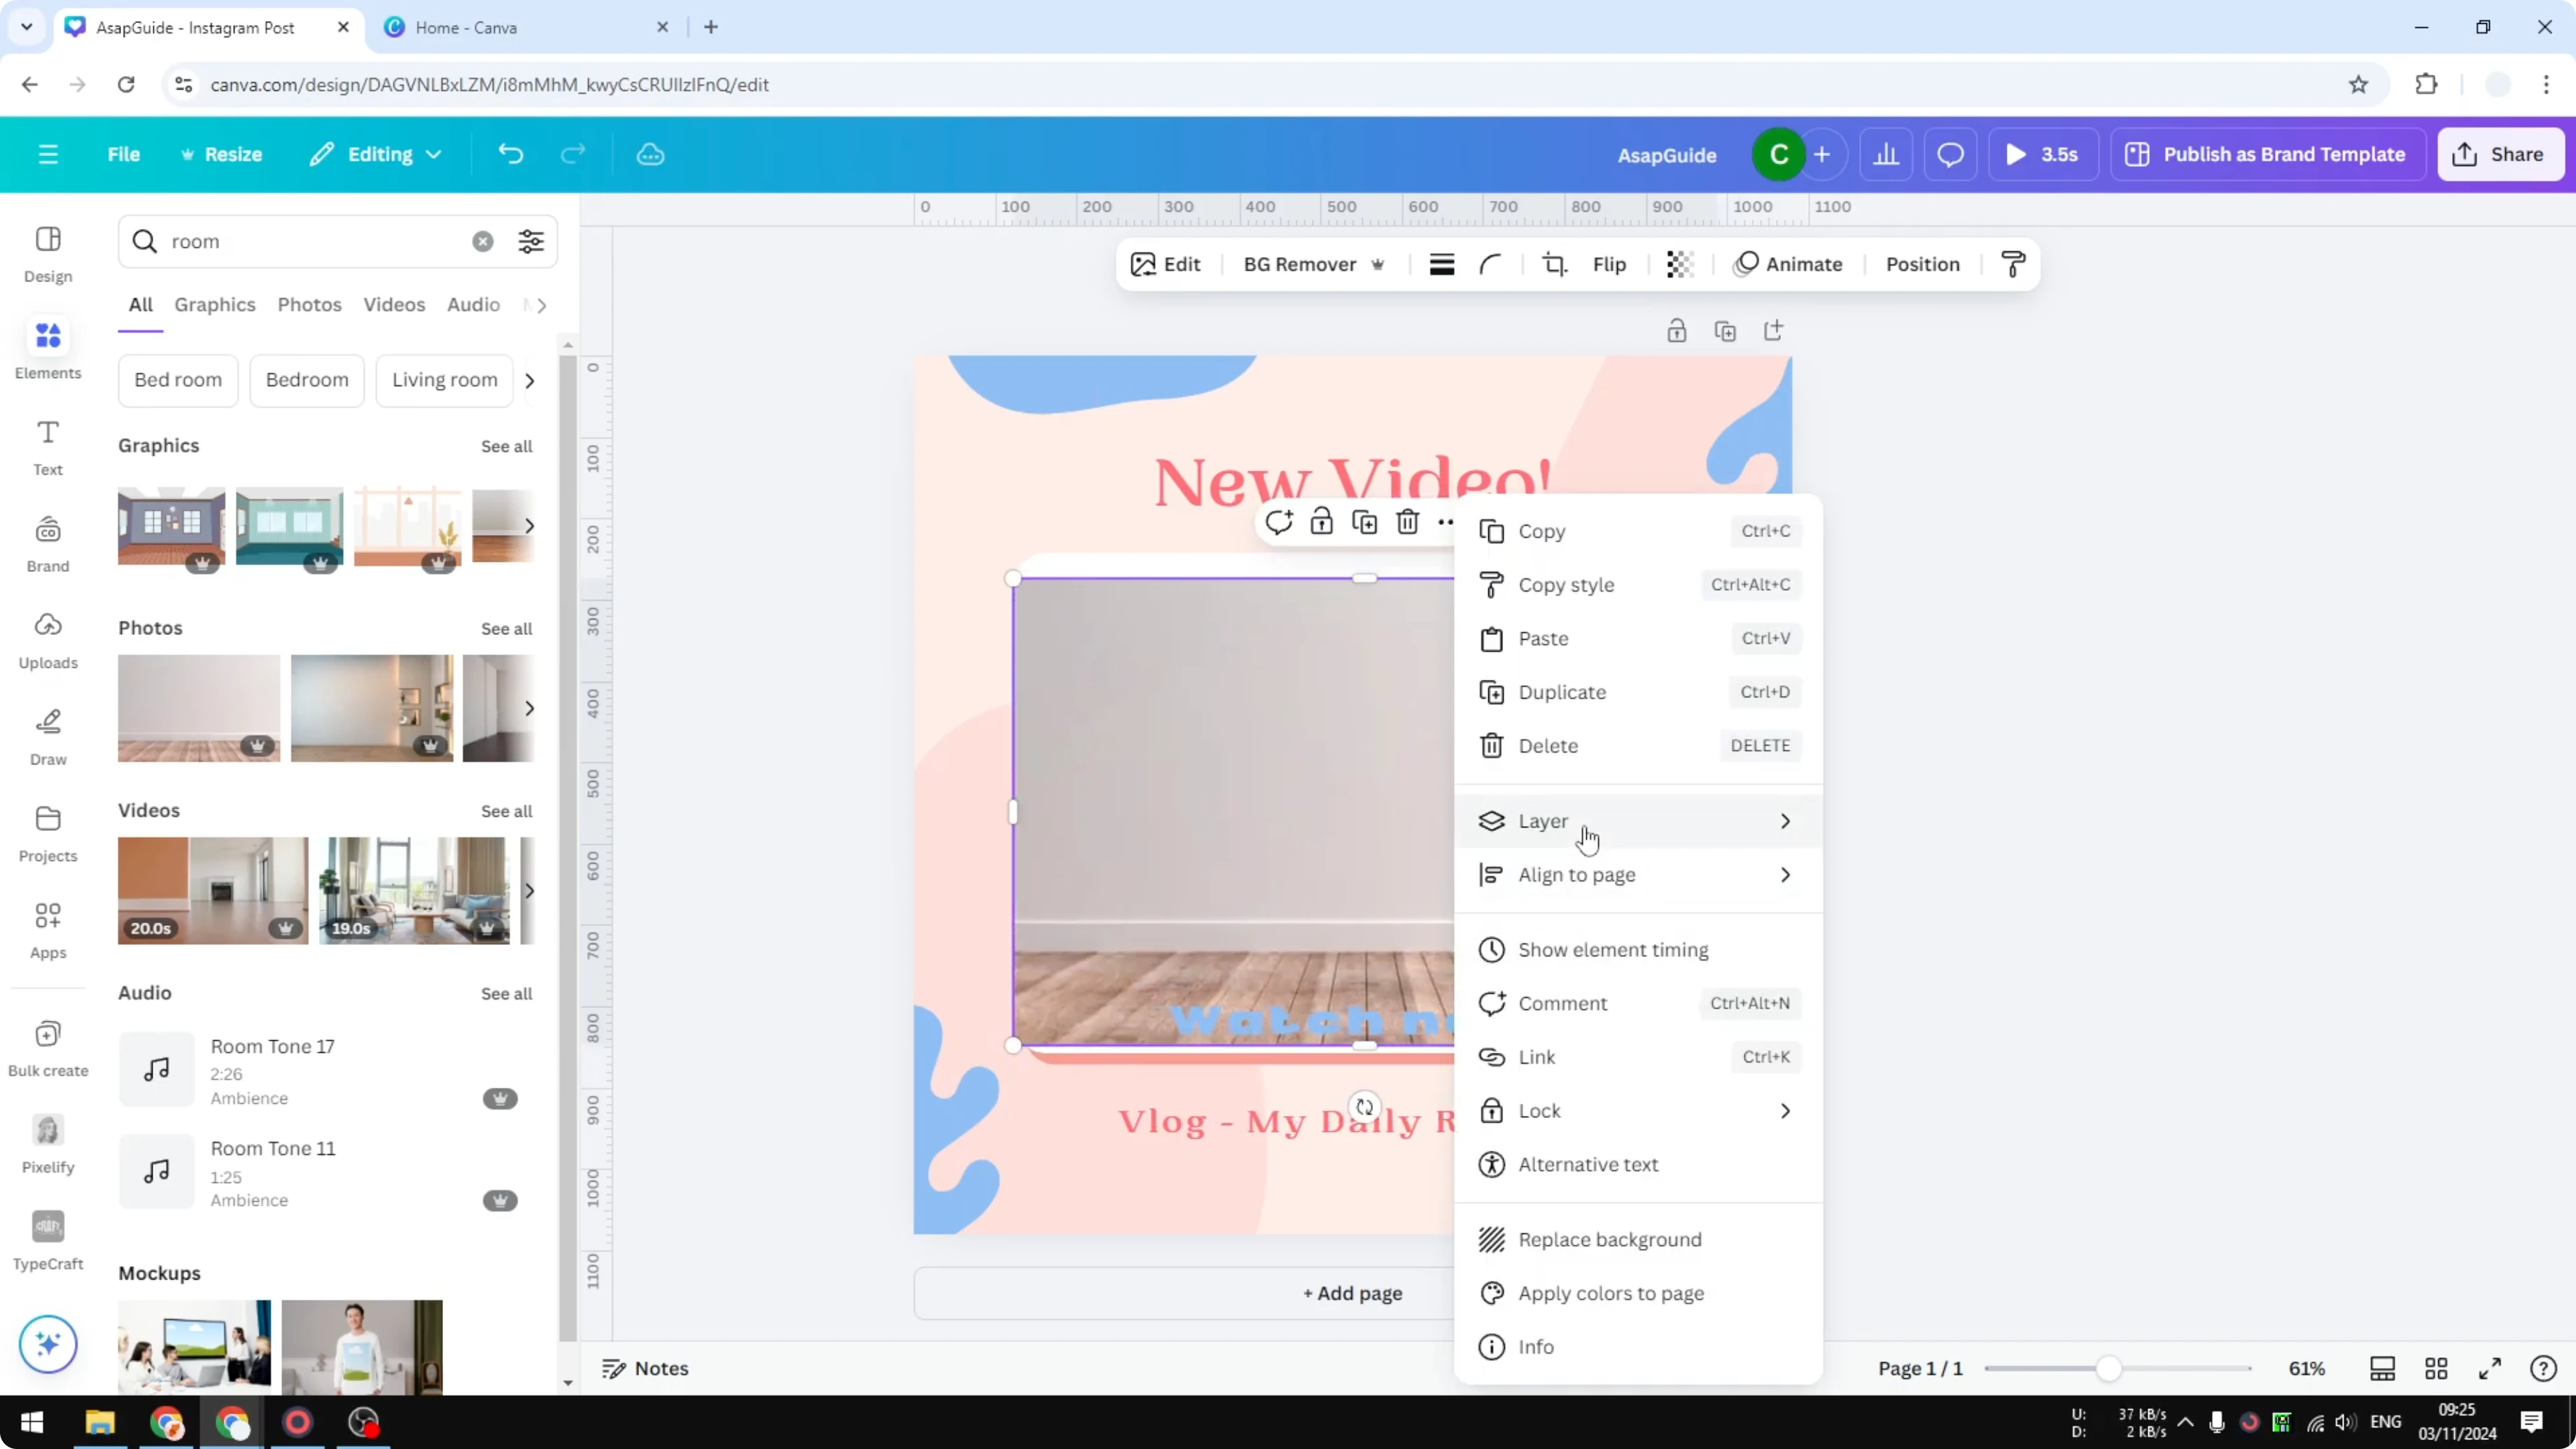The height and width of the screenshot is (1449, 2576).
Task: Expand the BG Remover dropdown chevron
Action: click(x=1378, y=264)
